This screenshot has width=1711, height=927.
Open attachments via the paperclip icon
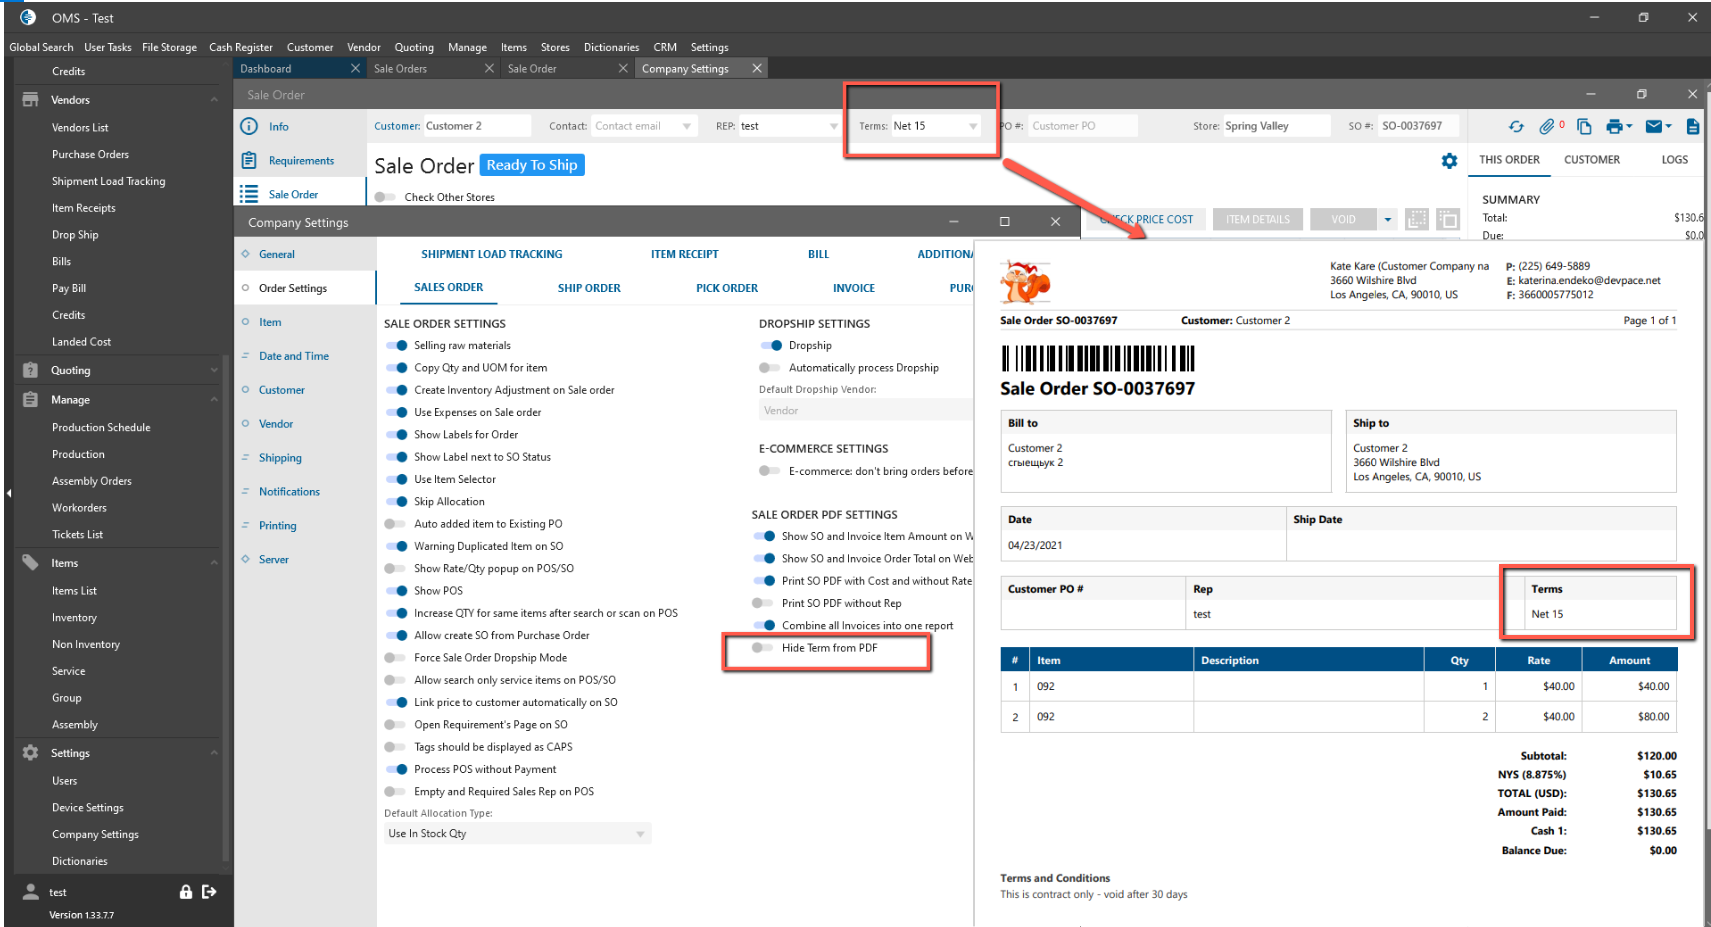pos(1547,126)
